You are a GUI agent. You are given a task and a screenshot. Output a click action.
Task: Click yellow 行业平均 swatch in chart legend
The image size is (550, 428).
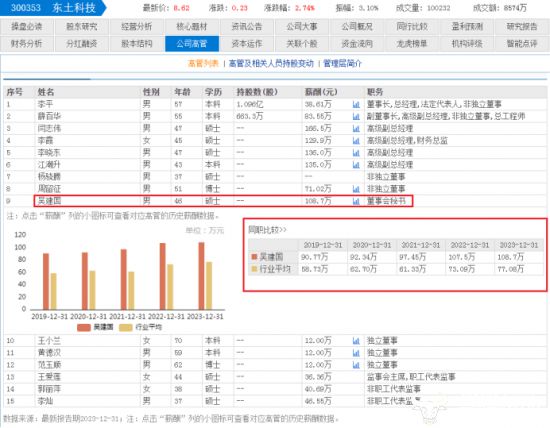tap(126, 327)
